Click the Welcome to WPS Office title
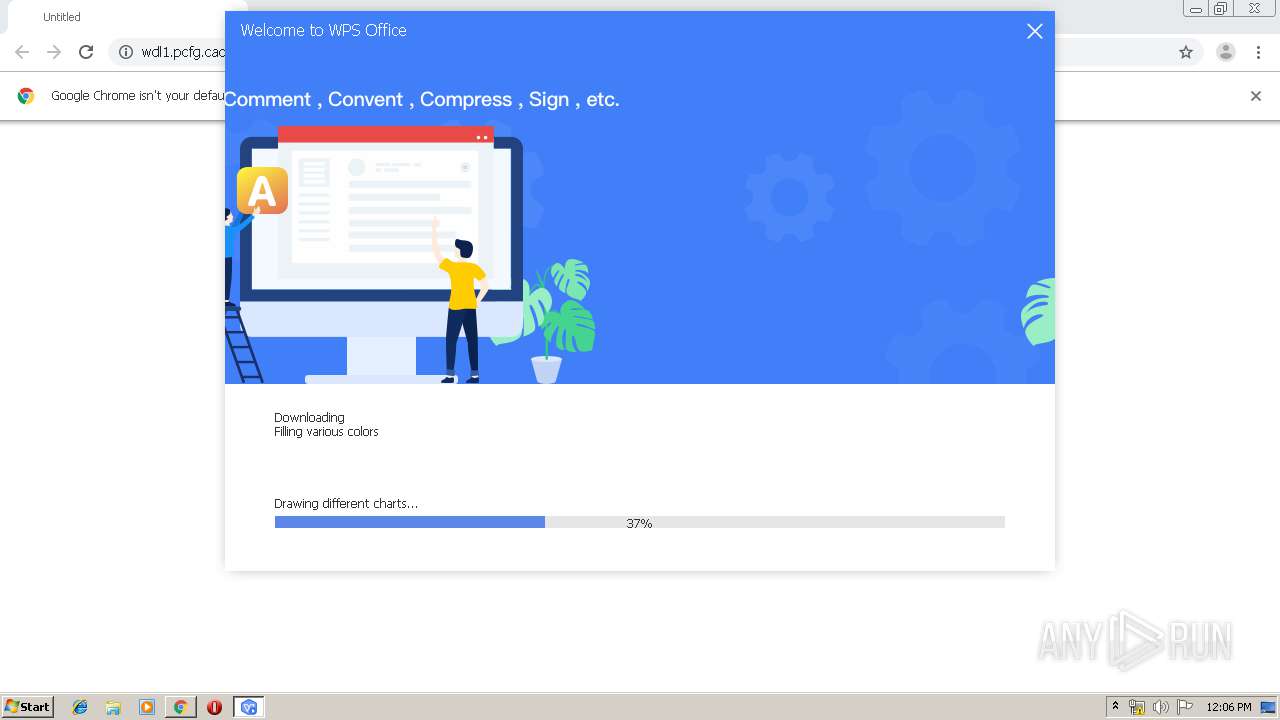The image size is (1280, 720). point(323,30)
